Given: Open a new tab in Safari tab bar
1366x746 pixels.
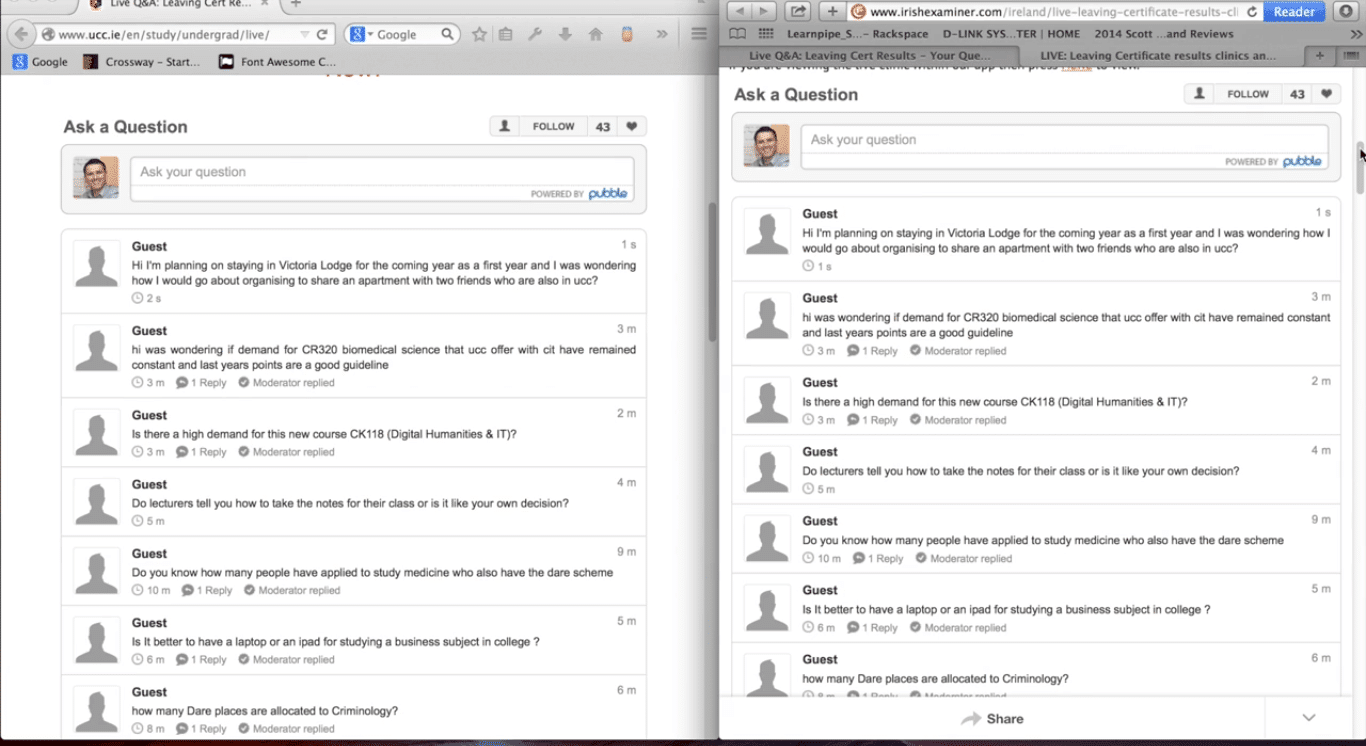Looking at the screenshot, I should tap(1320, 55).
